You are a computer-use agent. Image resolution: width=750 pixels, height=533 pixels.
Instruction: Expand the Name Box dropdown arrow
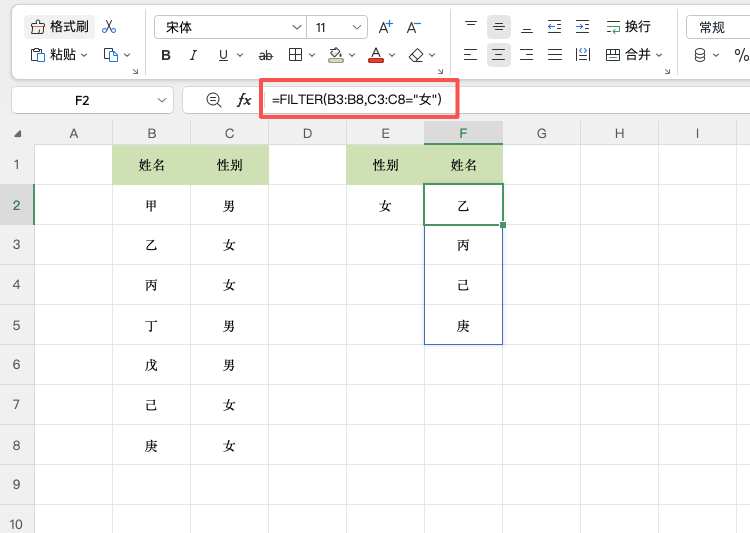[x=162, y=100]
